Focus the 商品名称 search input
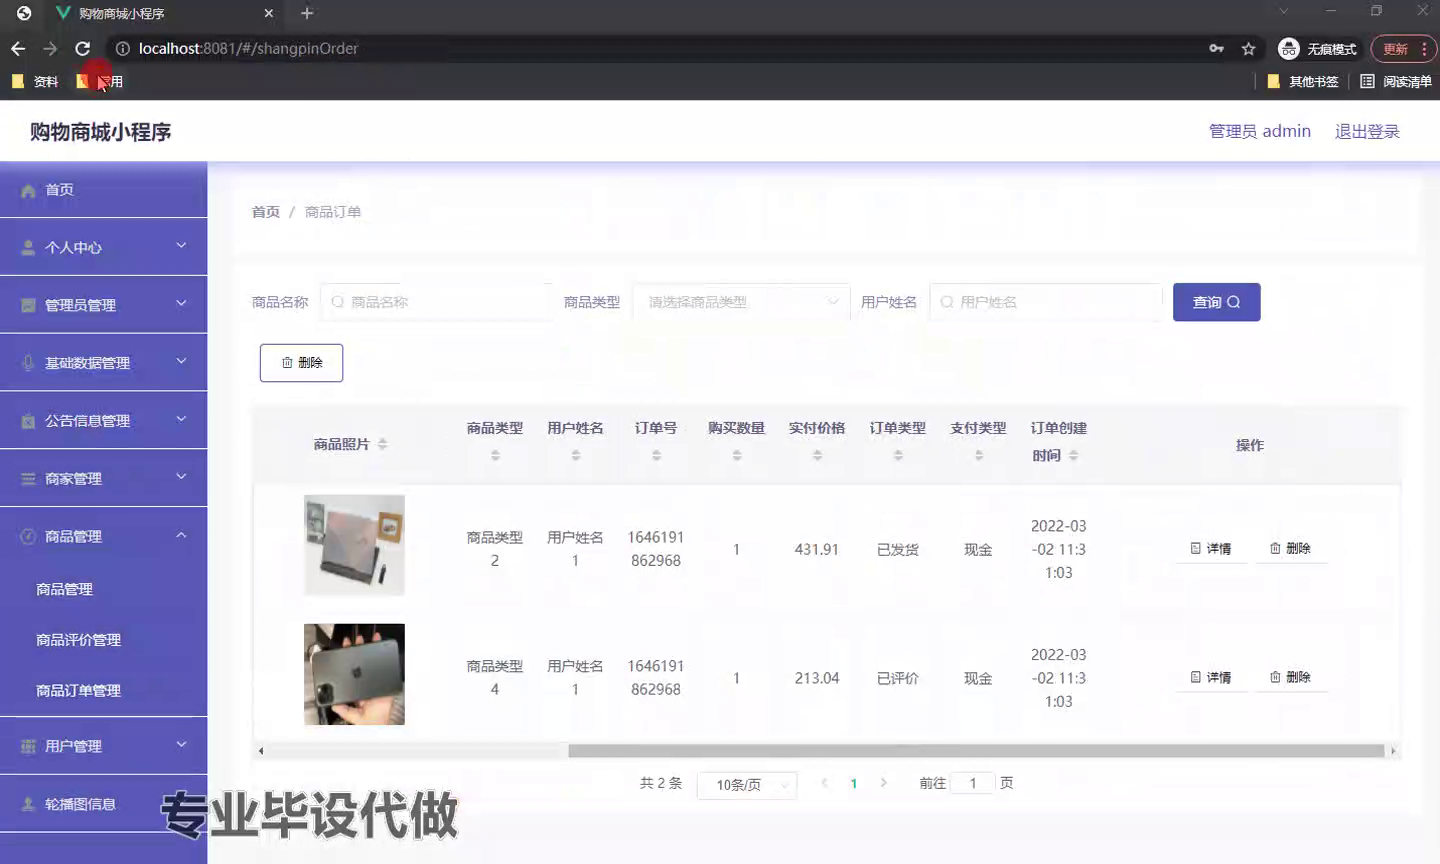Viewport: 1440px width, 864px height. coord(437,302)
